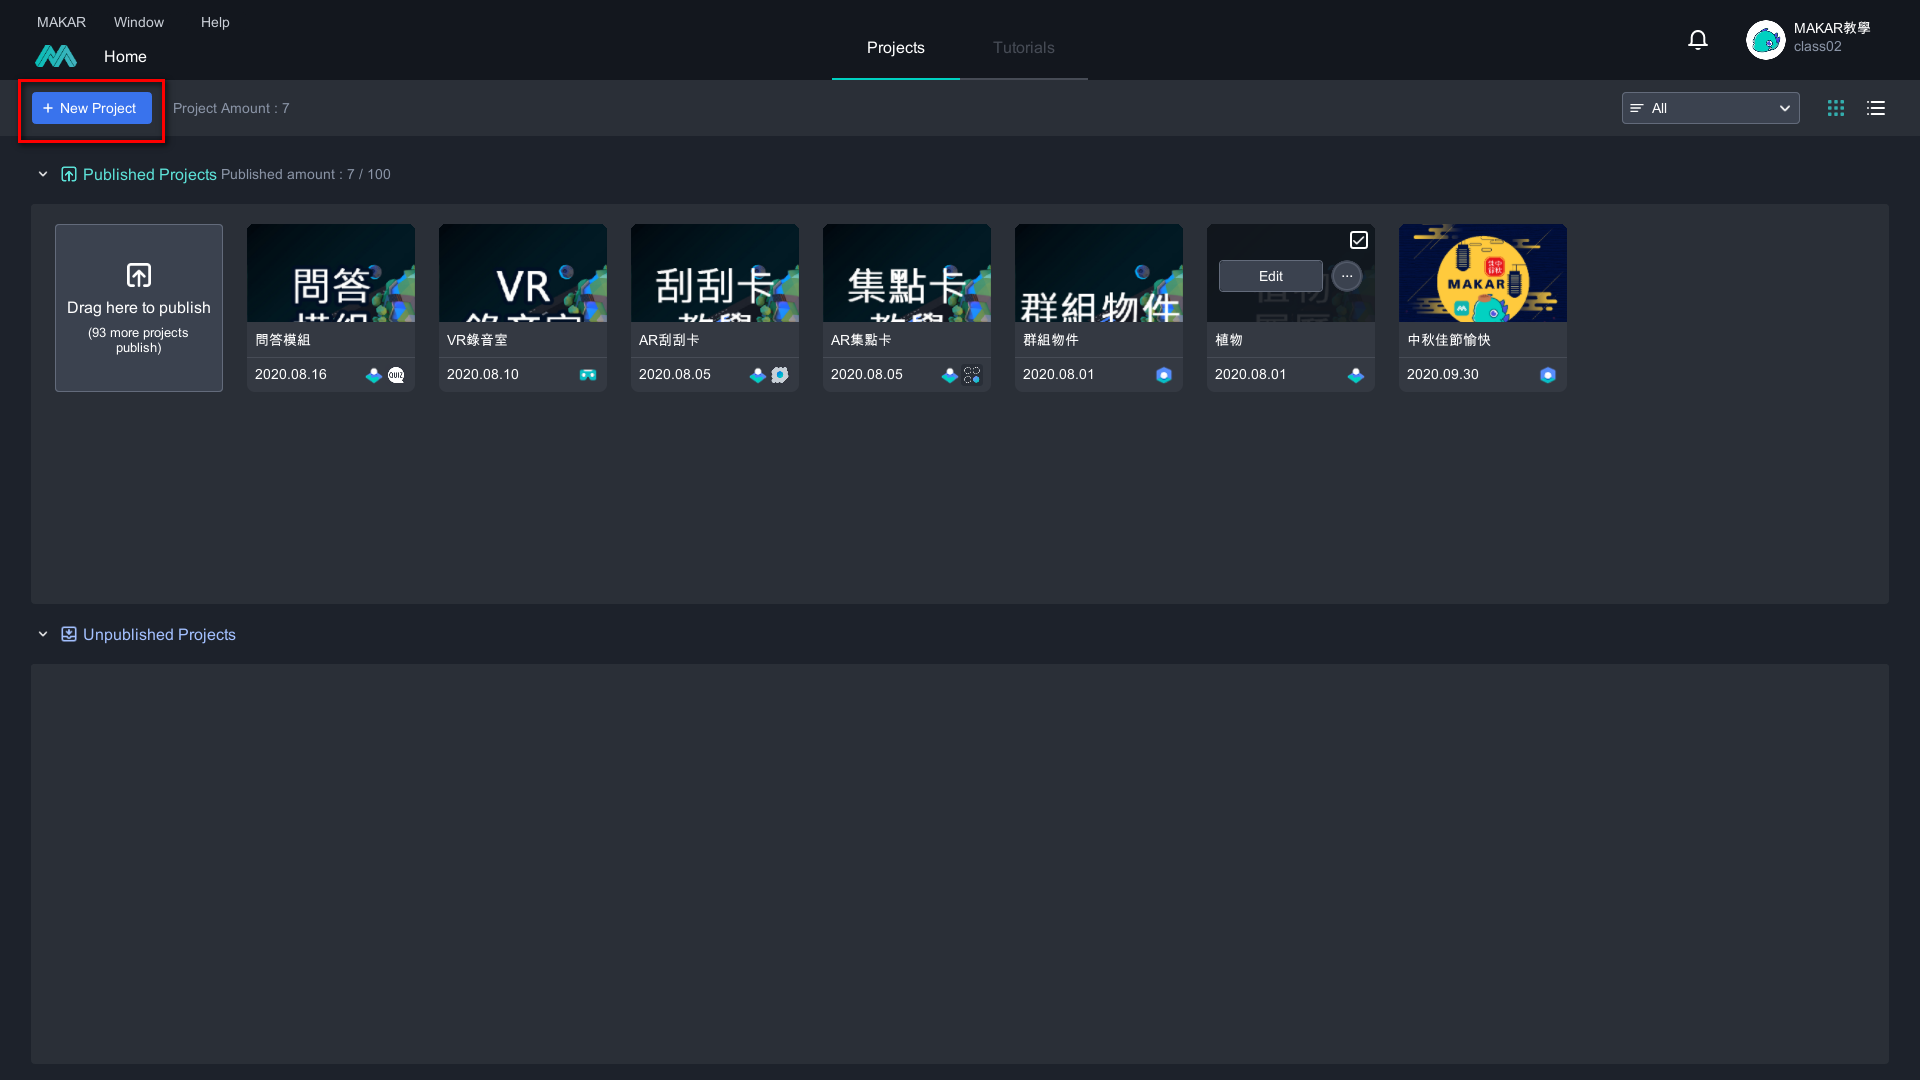Click the user avatar for class02
This screenshot has width=1920, height=1080.
1765,40
